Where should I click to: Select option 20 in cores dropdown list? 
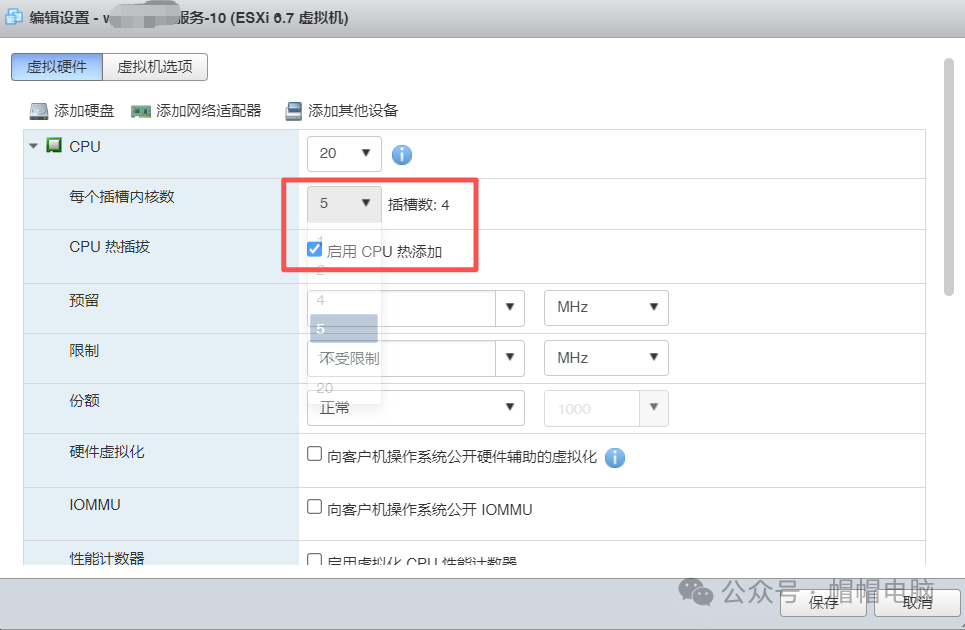click(x=344, y=388)
